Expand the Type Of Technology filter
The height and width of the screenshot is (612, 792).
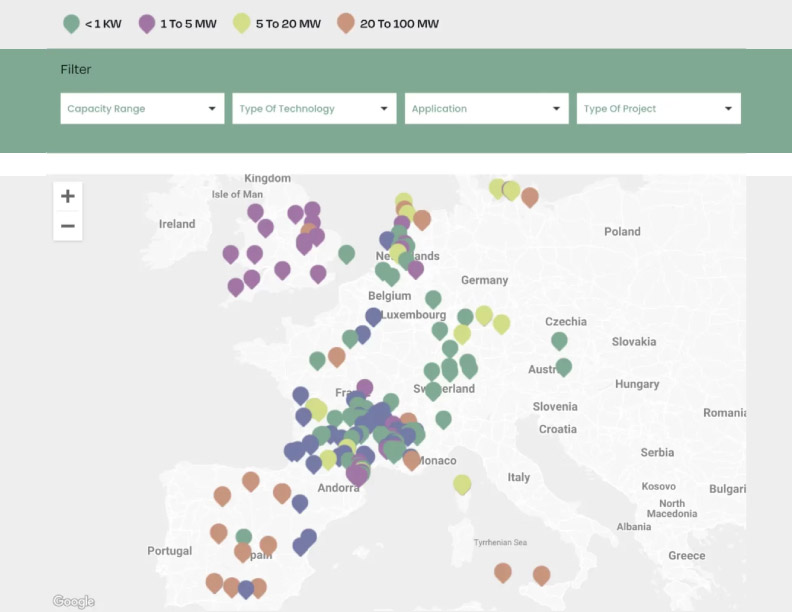tap(314, 109)
